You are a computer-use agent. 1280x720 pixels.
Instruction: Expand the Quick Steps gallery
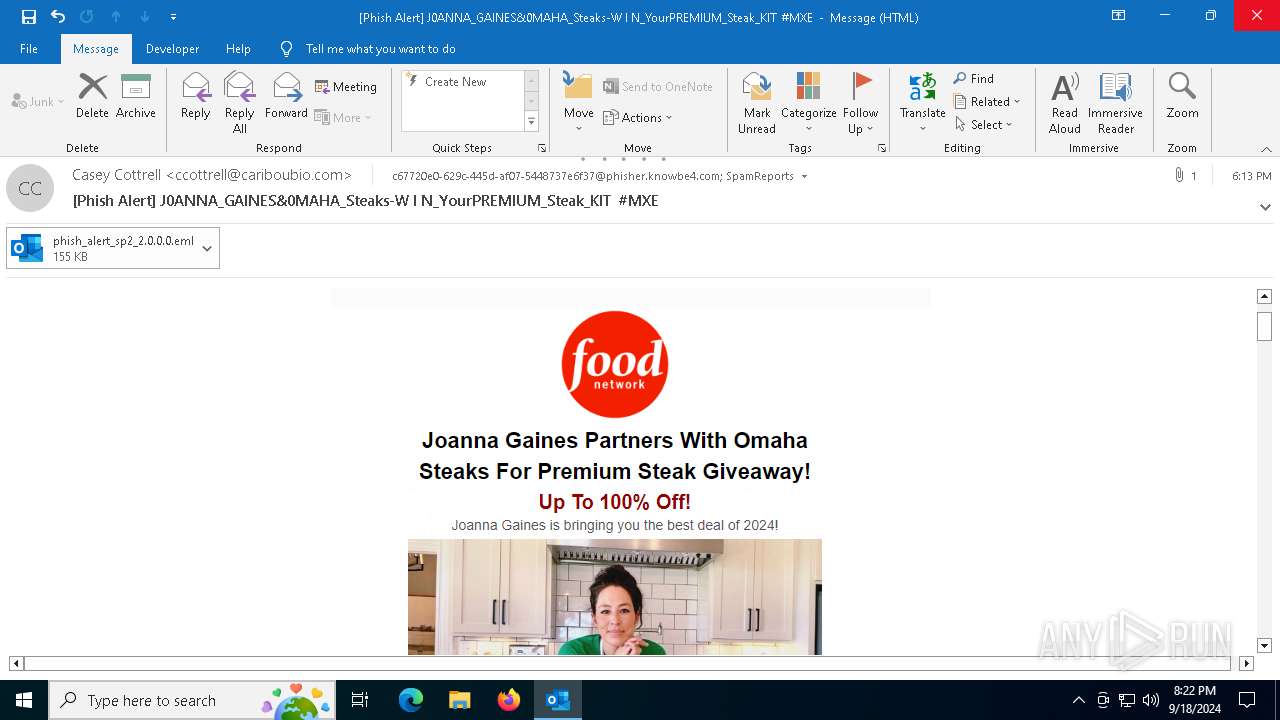tap(531, 122)
